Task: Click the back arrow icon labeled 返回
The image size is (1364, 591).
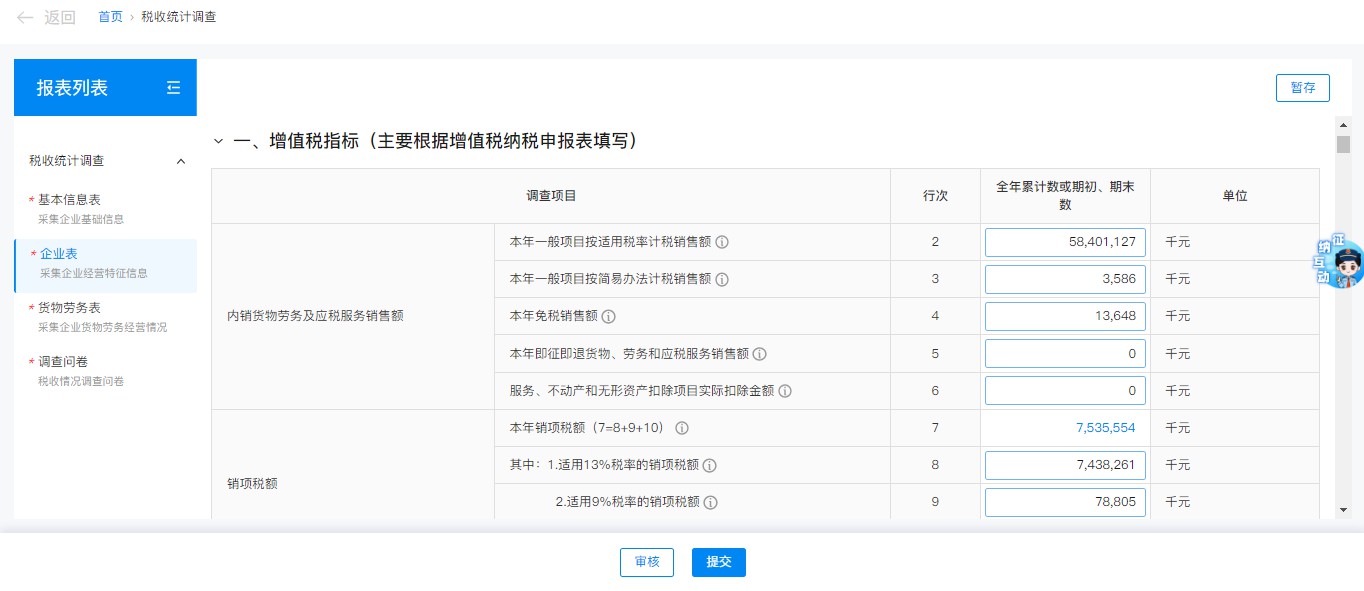Action: point(26,17)
